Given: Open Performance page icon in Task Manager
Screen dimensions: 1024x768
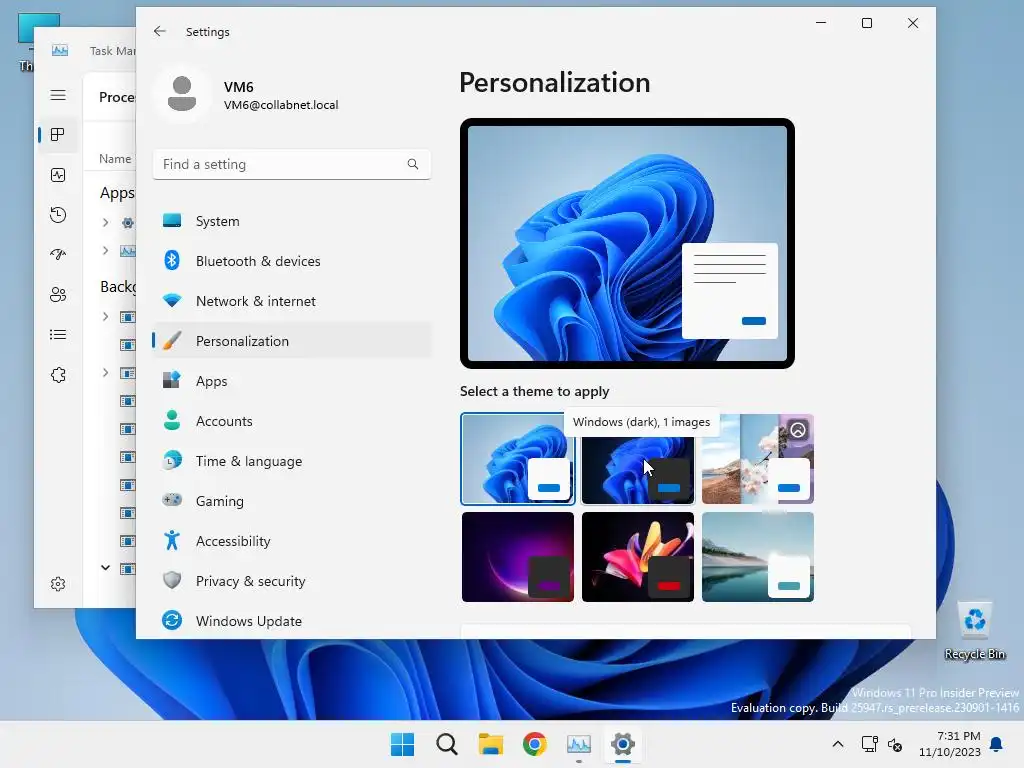Looking at the screenshot, I should tap(58, 175).
